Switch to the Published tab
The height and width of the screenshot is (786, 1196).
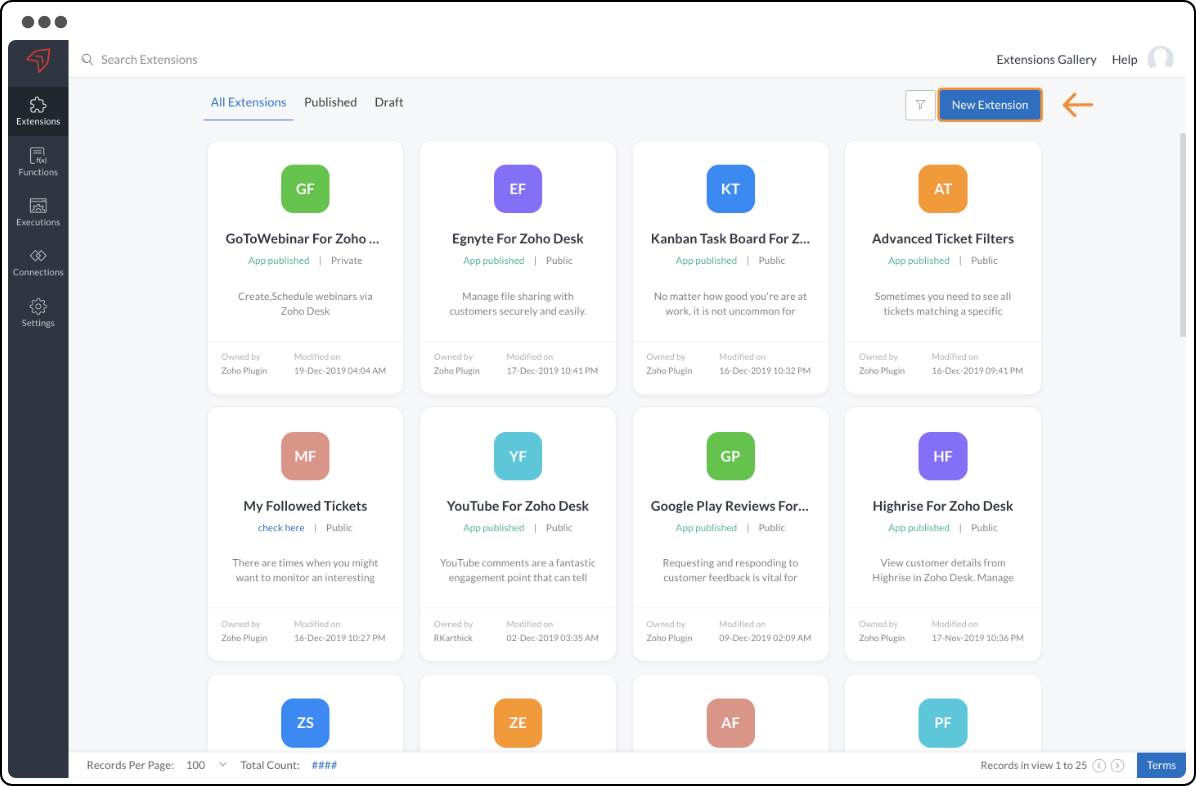(330, 102)
